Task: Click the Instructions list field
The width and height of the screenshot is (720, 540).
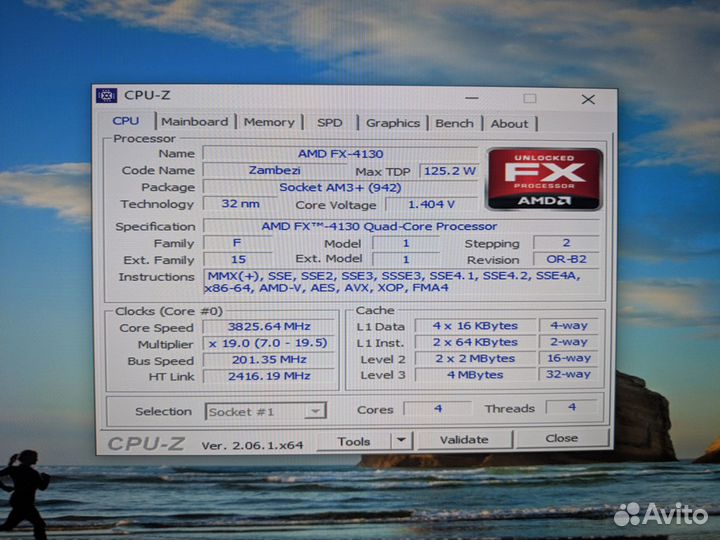Action: point(401,281)
